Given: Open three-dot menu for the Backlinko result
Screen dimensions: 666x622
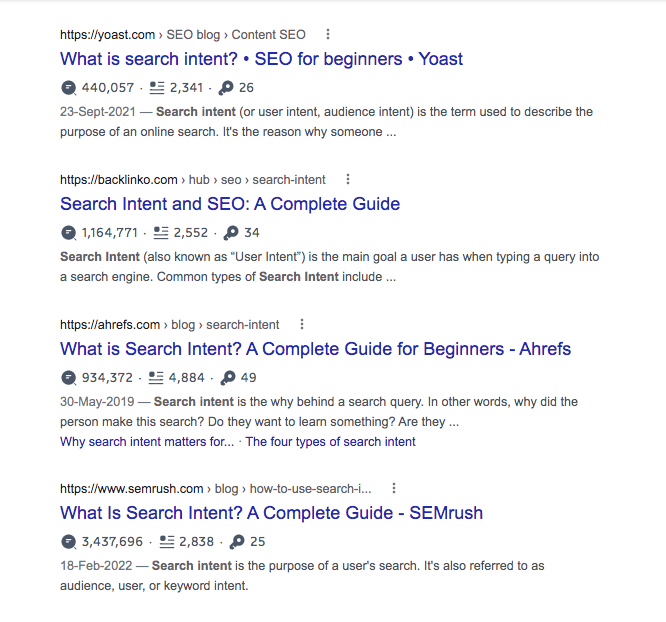Looking at the screenshot, I should (348, 180).
